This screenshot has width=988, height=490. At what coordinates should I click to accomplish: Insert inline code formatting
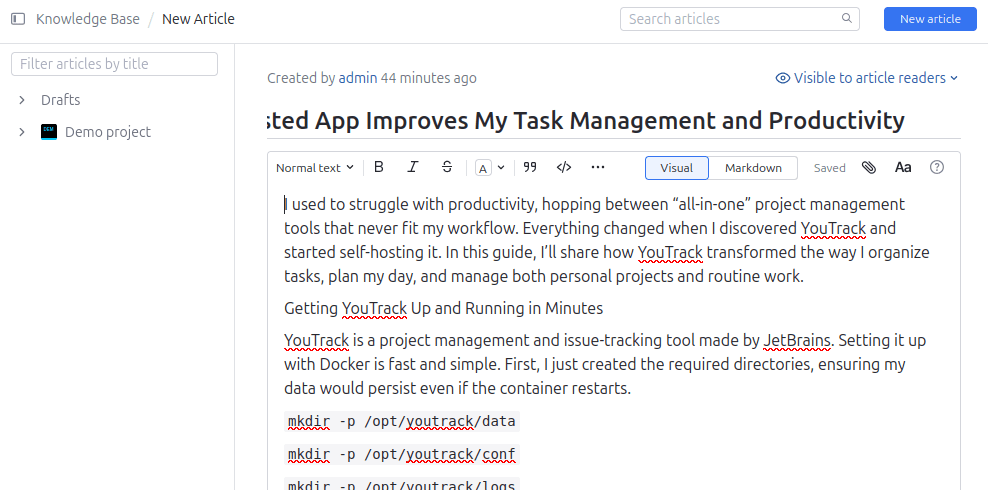(x=564, y=168)
